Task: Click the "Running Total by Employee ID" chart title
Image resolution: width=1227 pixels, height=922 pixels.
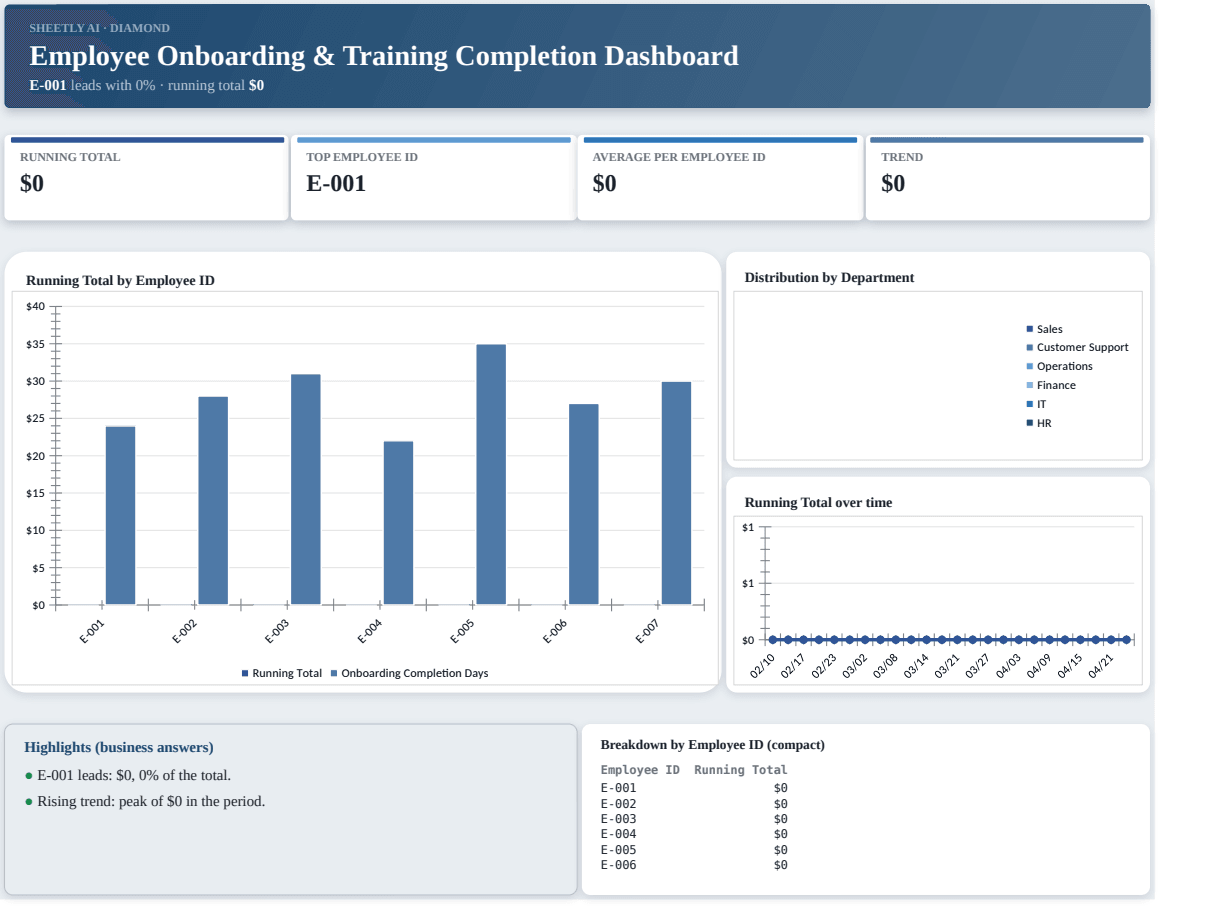Action: (120, 281)
